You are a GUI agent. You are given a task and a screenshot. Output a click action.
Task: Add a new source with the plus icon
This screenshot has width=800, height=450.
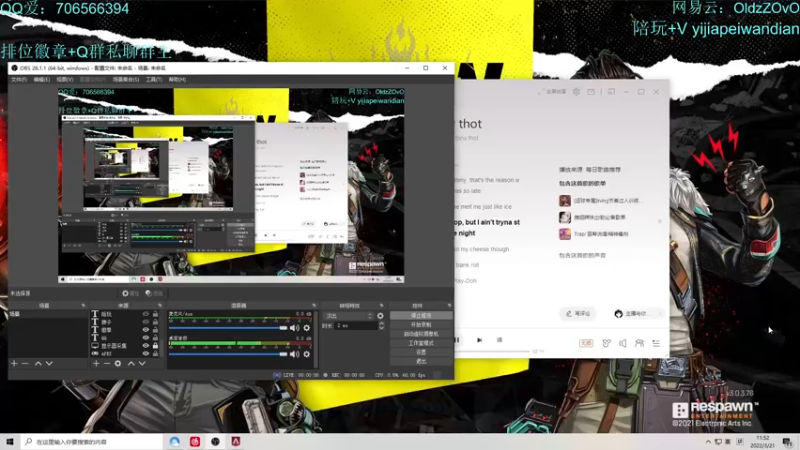coord(96,363)
